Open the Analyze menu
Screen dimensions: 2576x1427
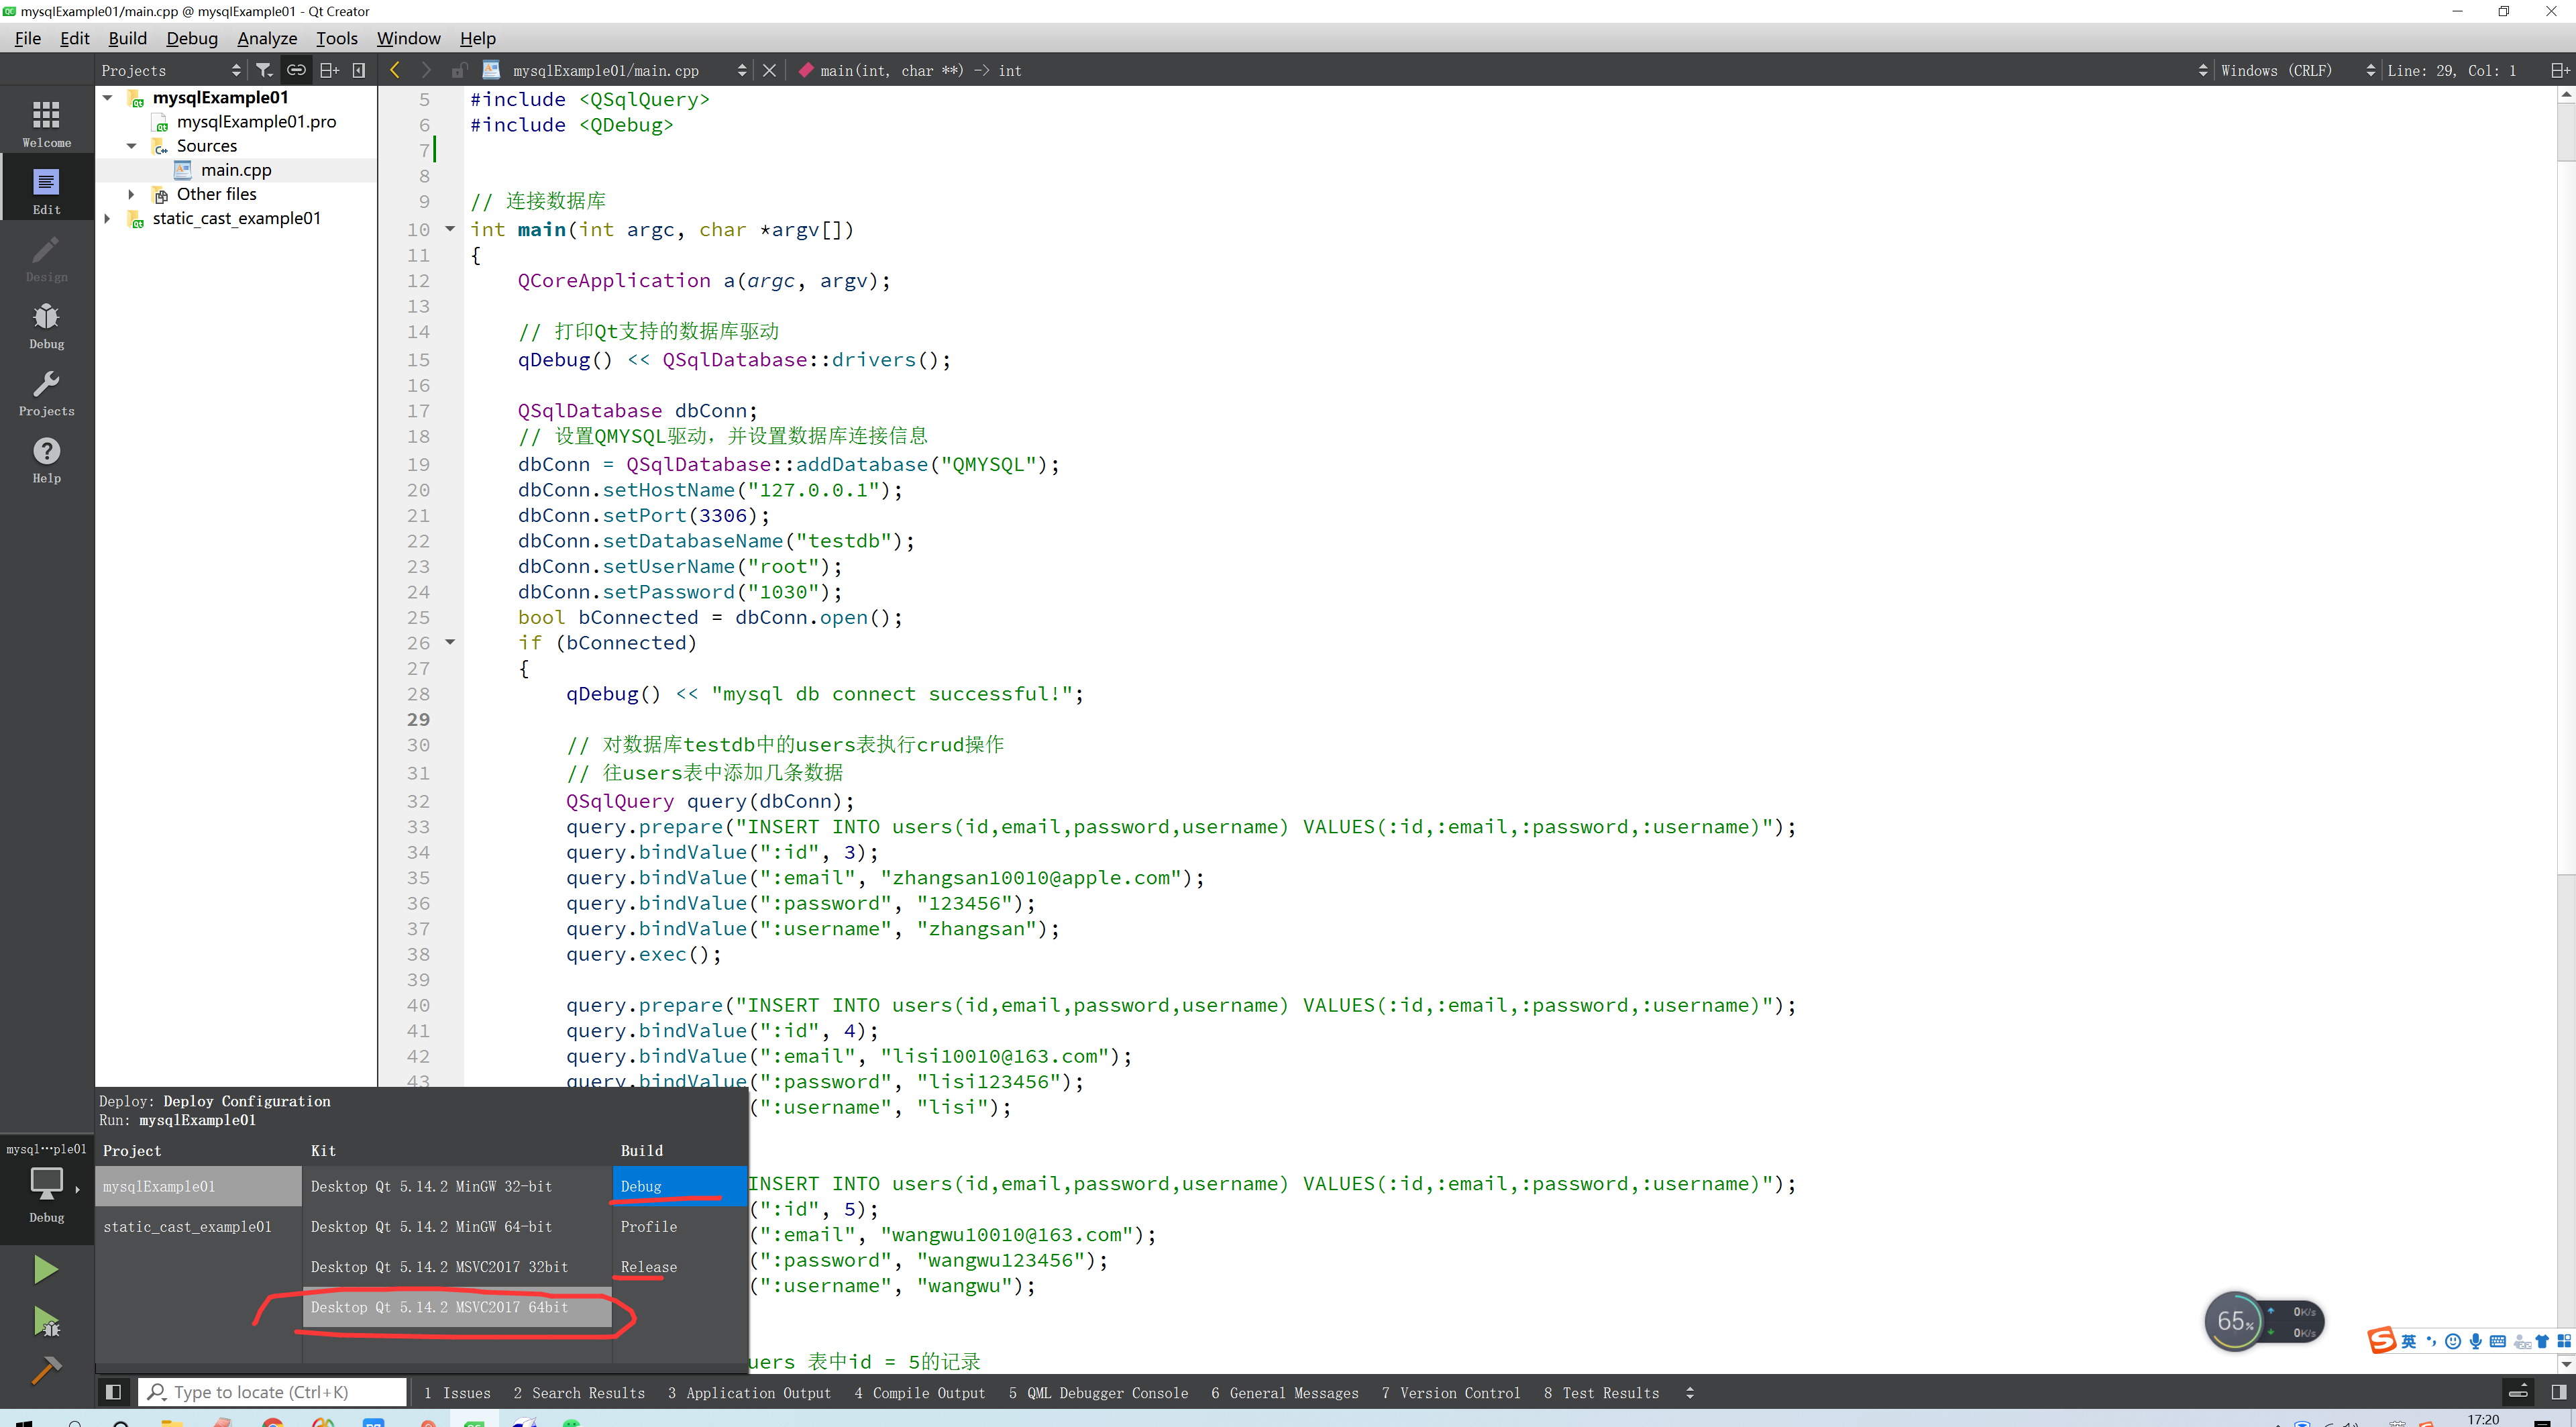click(267, 38)
